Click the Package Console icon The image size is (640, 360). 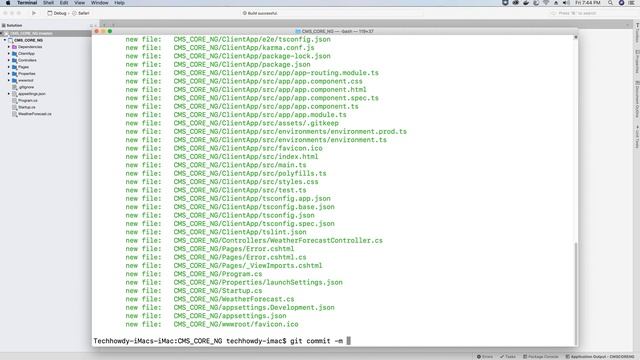tap(525, 357)
